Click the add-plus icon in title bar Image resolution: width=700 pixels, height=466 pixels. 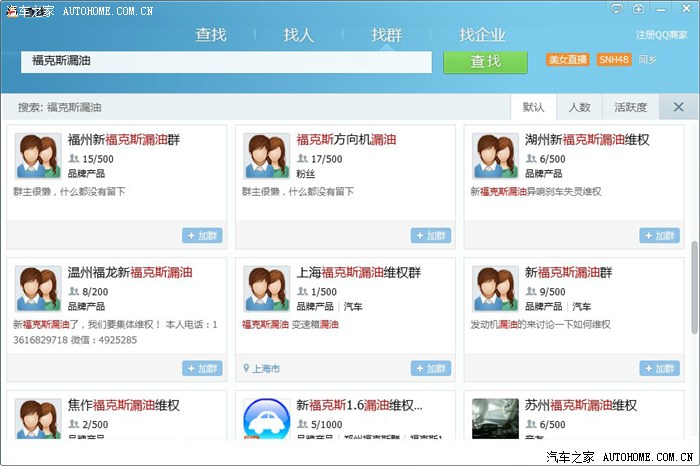(639, 9)
